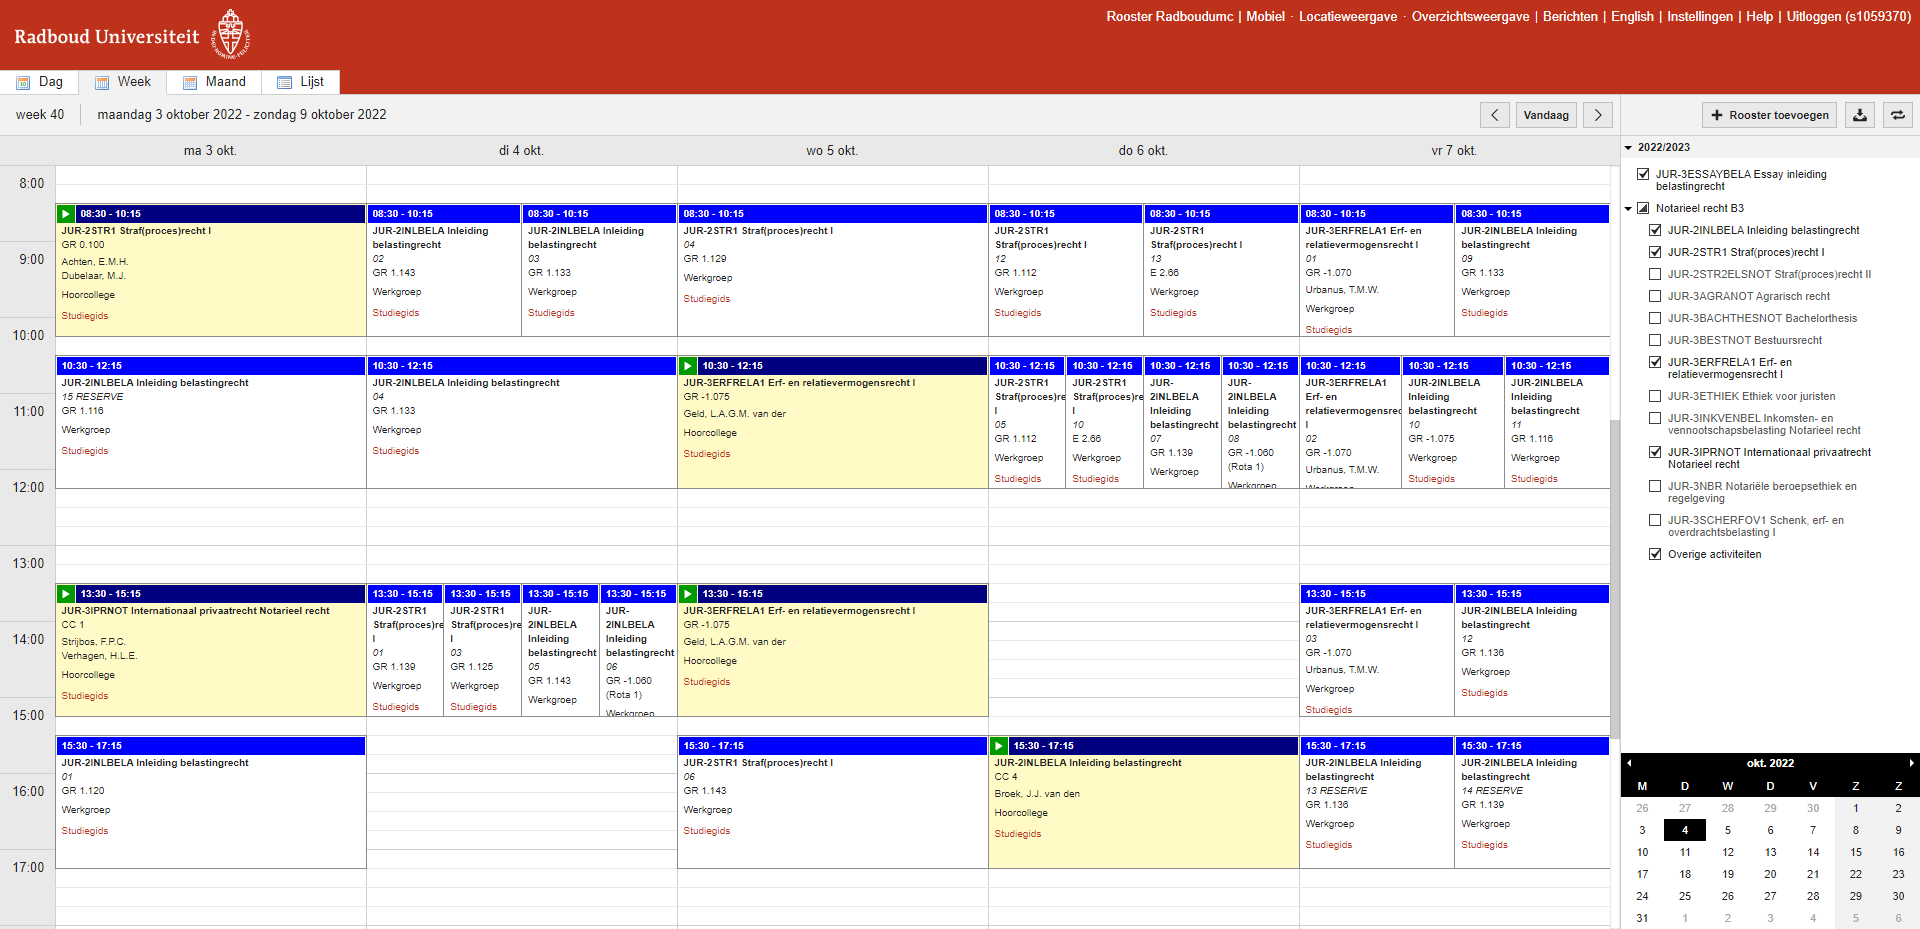The height and width of the screenshot is (929, 1920).
Task: Uncheck Overige activiteiten checkbox
Action: tap(1655, 554)
